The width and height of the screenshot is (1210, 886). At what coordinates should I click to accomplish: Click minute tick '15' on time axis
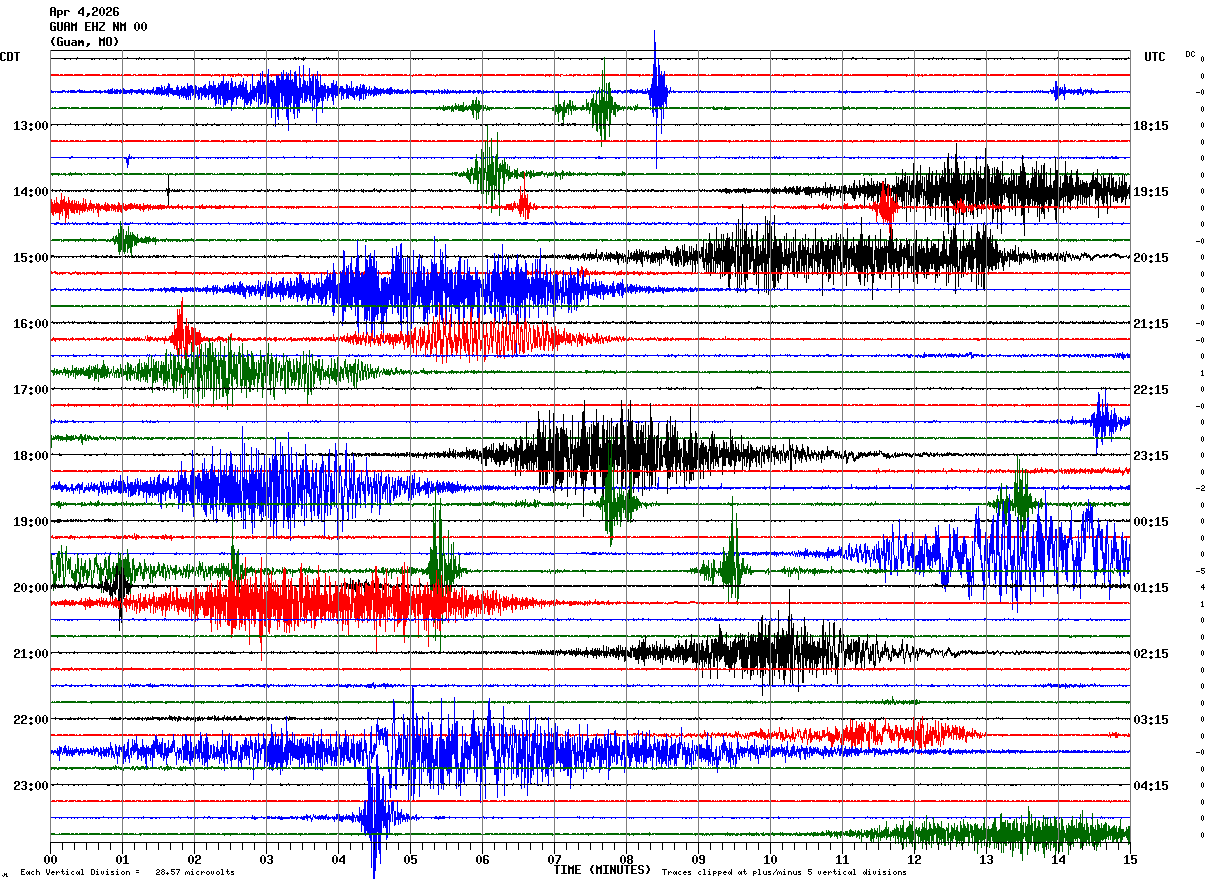[1130, 859]
